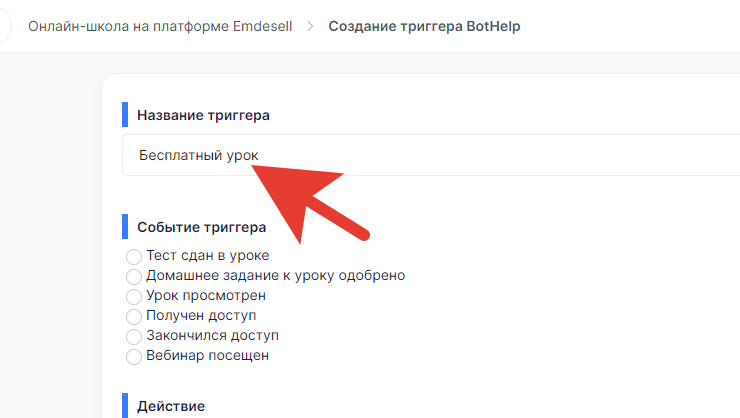
Task: Focus the trigger name field with 'Бесплатный урок'
Action: click(x=431, y=155)
